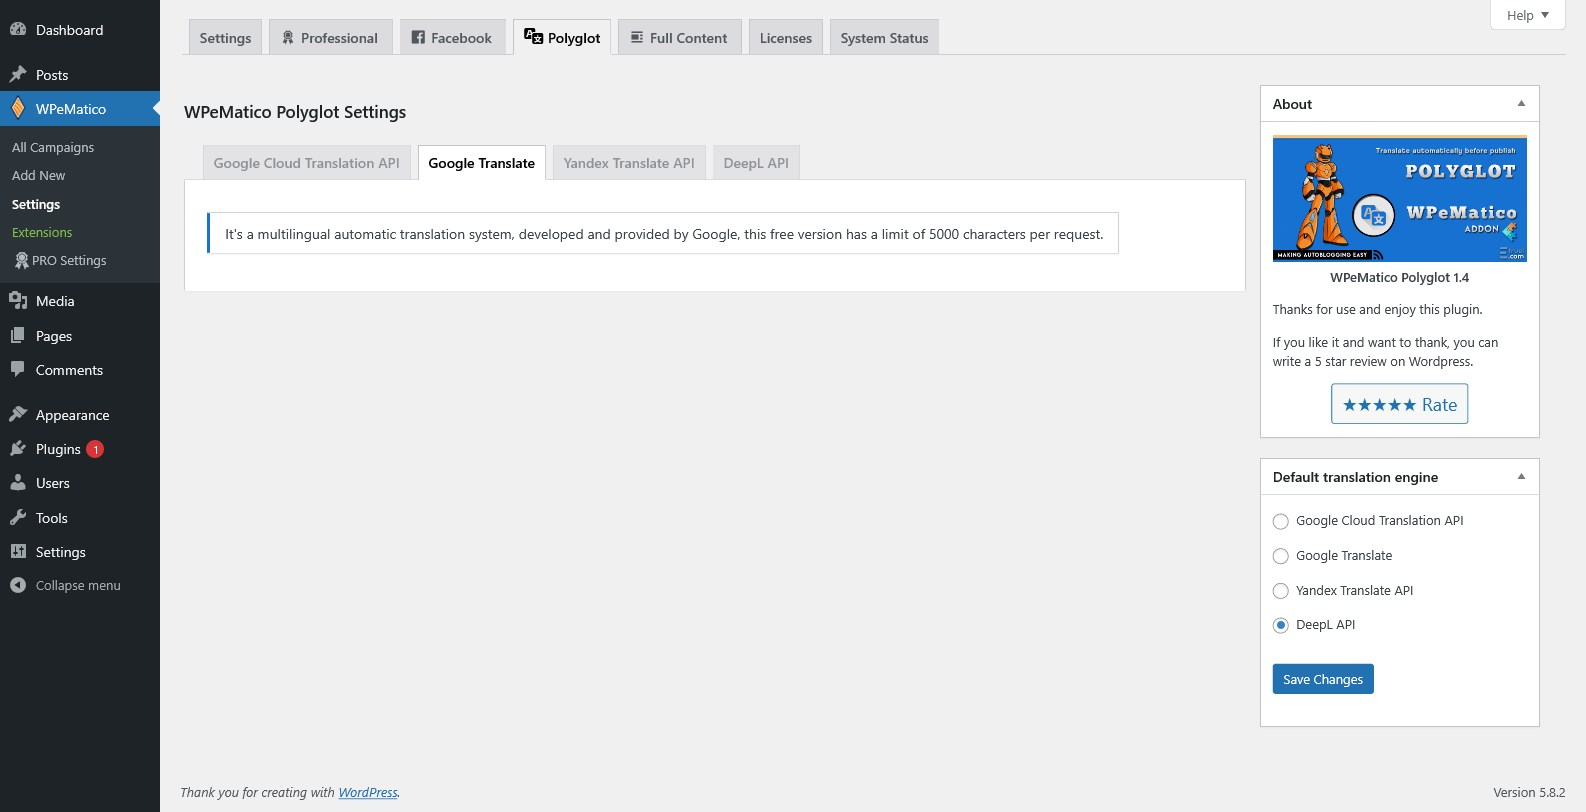
Task: Open the Help dropdown
Action: (1527, 15)
